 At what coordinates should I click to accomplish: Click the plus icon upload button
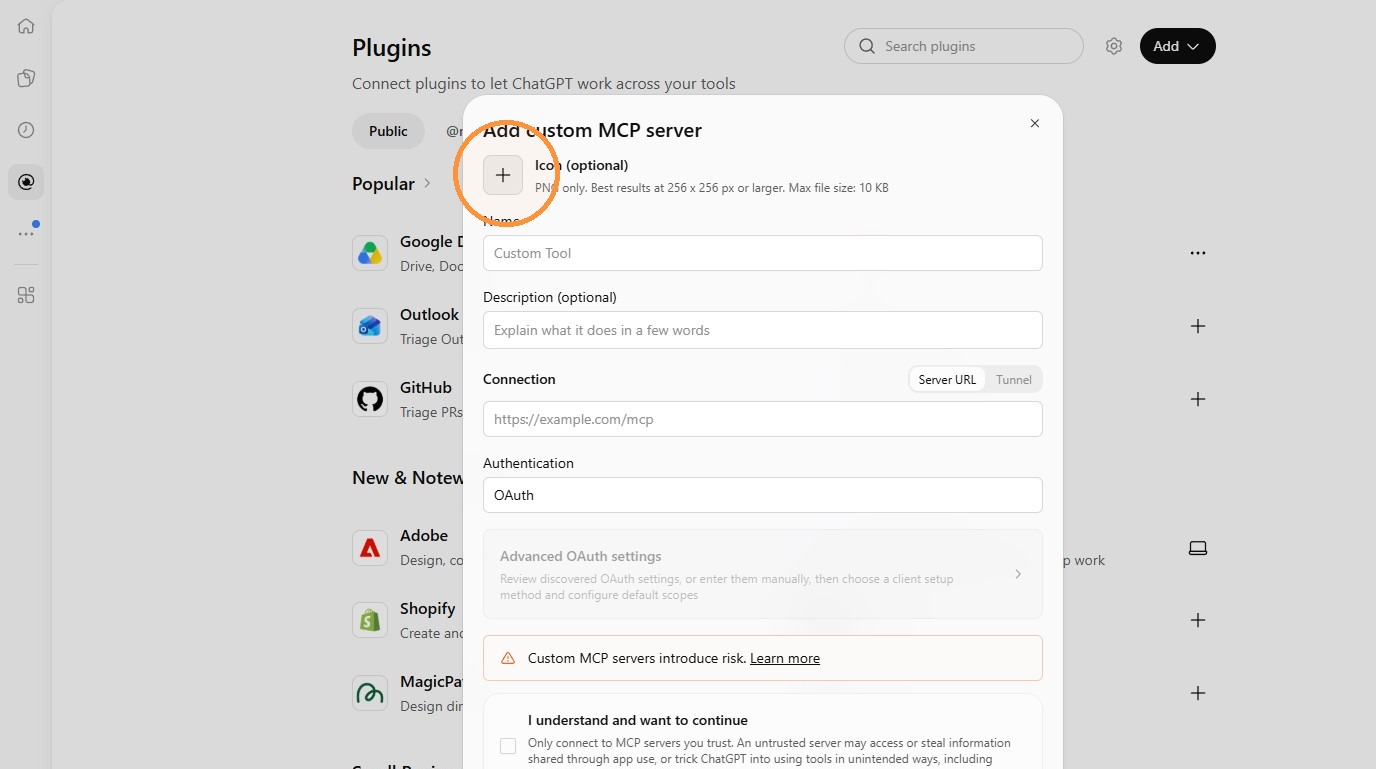pos(503,175)
